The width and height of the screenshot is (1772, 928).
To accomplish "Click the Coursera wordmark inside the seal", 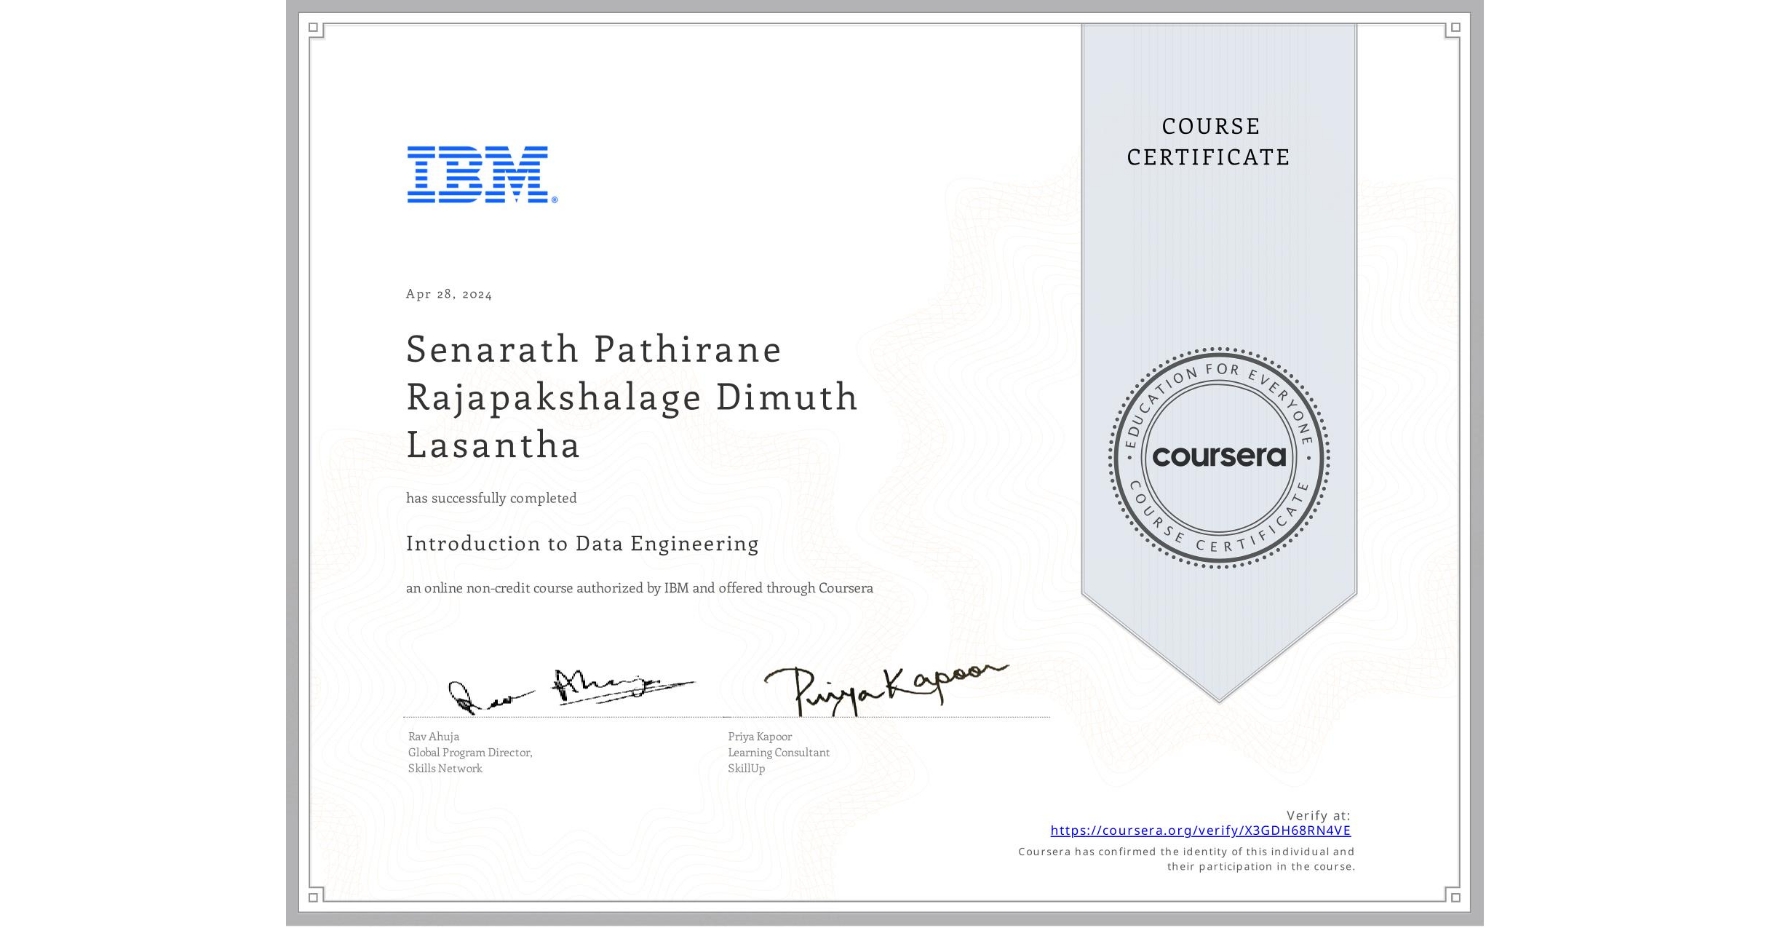I will click(1218, 456).
